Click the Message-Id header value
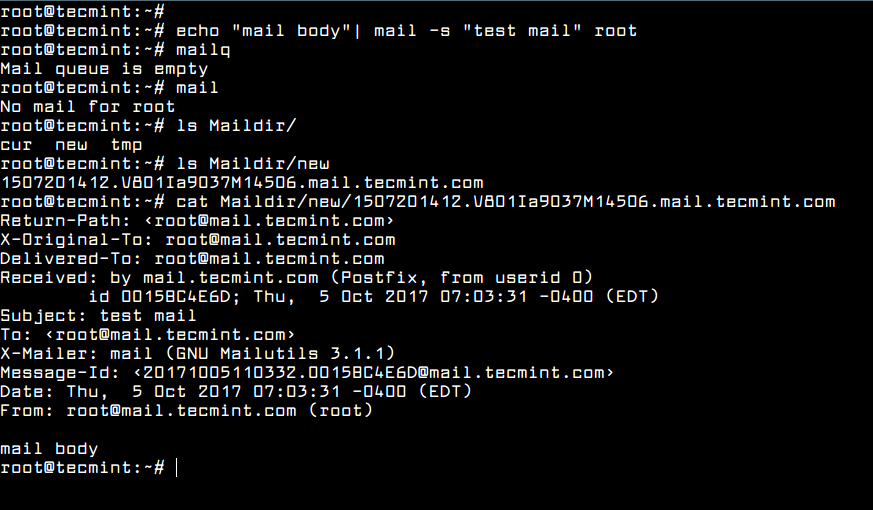Image resolution: width=873 pixels, height=510 pixels. [x=374, y=372]
